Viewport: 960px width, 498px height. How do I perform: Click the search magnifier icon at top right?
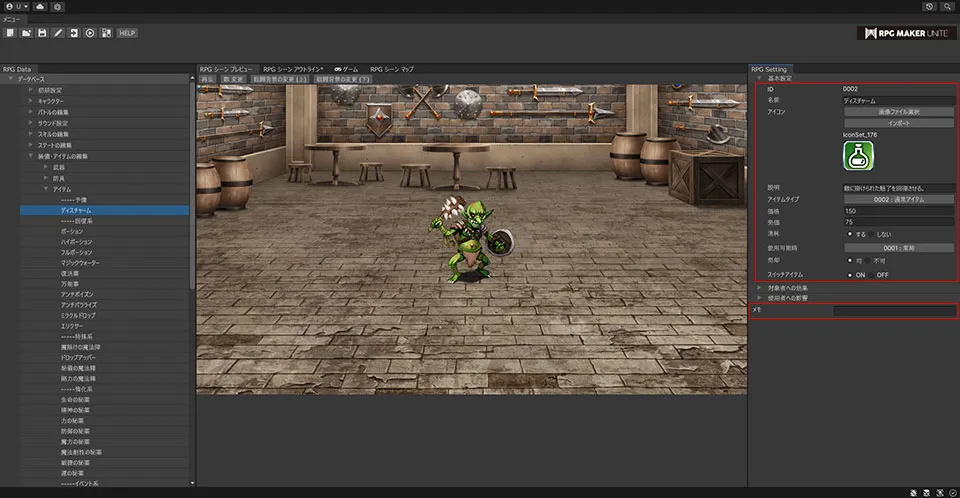coord(946,7)
